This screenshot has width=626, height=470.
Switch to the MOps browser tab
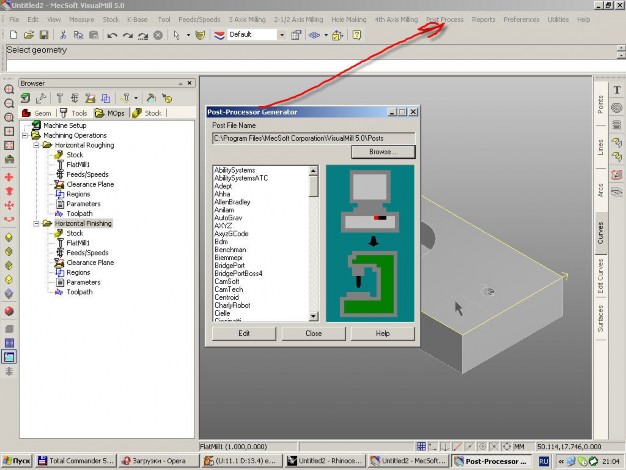pyautogui.click(x=111, y=113)
